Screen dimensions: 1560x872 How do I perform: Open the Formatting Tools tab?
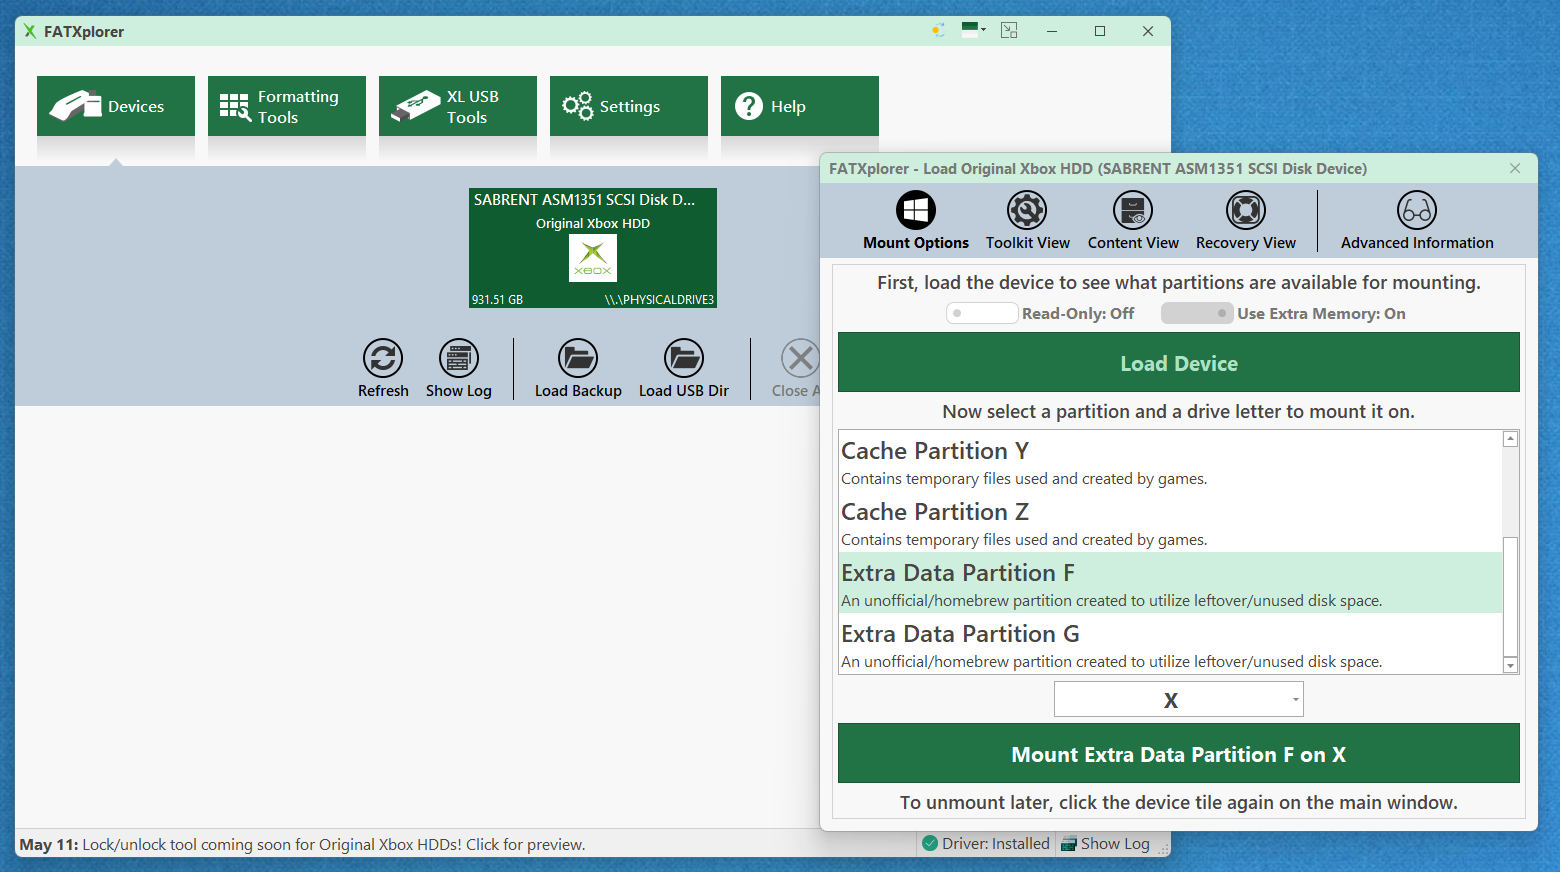(287, 107)
